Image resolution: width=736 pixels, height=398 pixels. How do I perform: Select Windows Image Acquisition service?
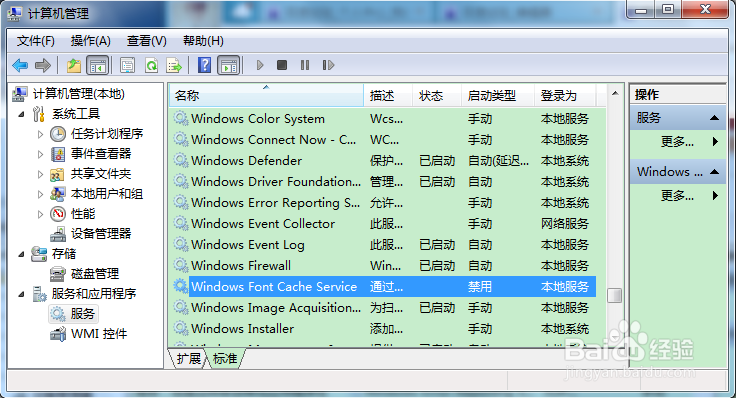click(383, 307)
